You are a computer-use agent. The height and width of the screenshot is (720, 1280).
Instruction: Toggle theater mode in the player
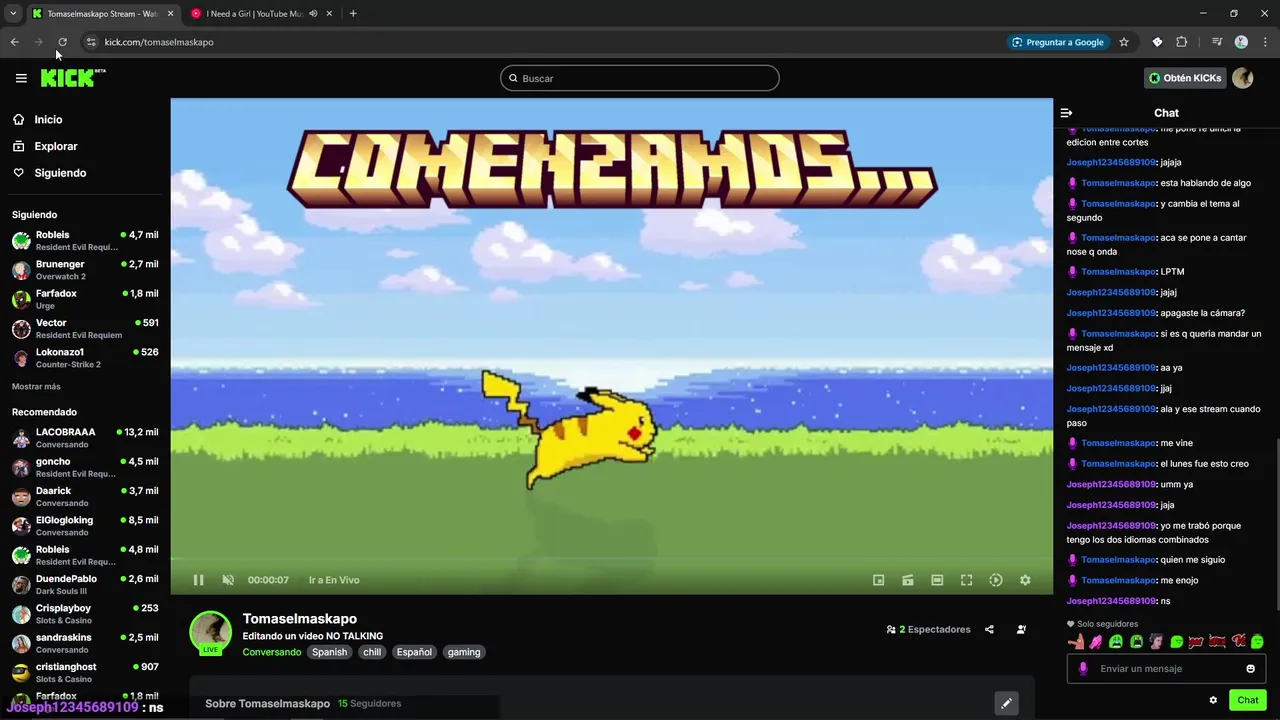(x=937, y=580)
